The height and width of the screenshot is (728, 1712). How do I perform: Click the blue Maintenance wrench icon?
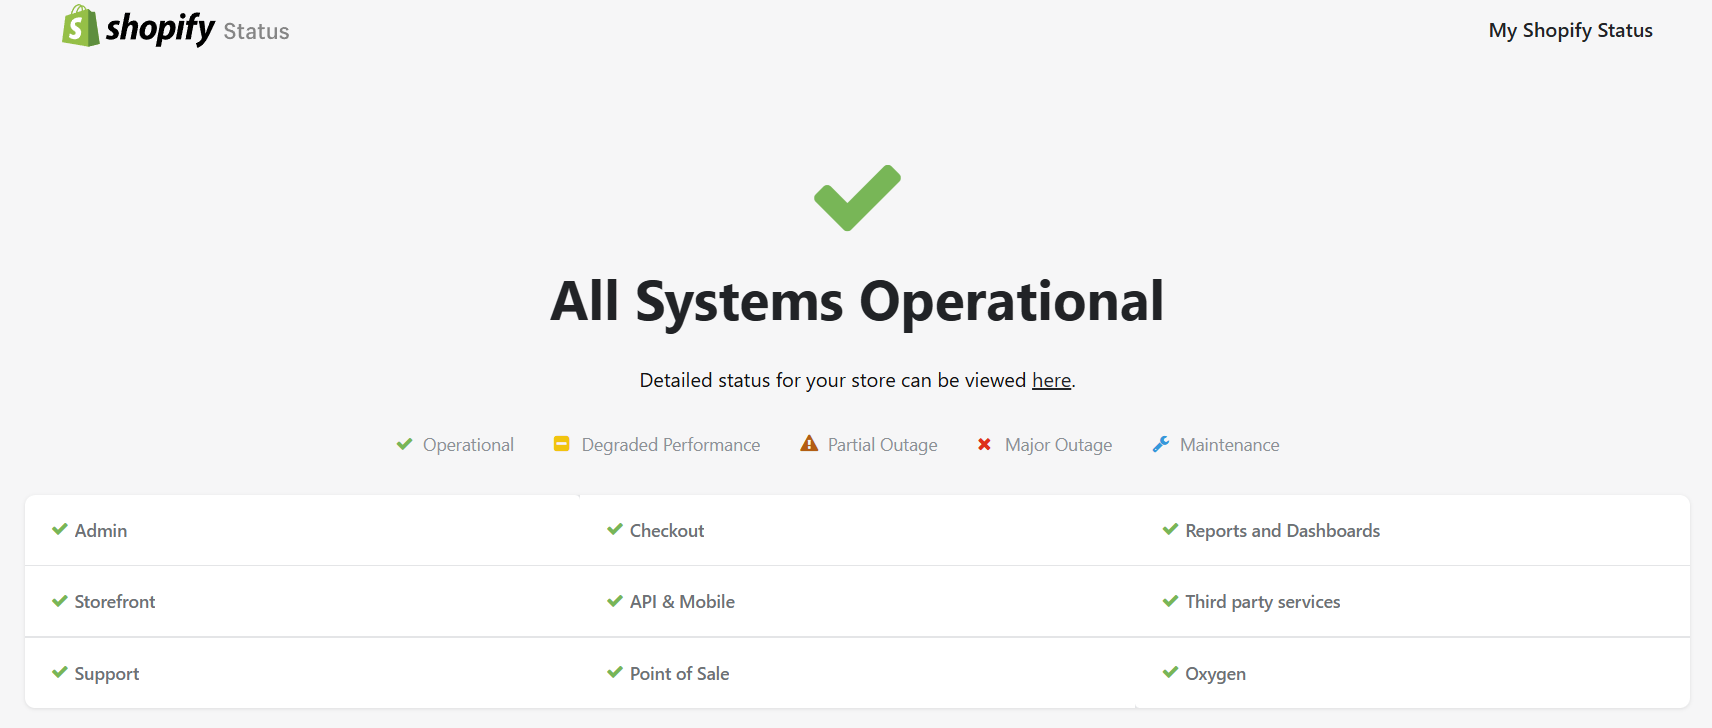click(x=1161, y=443)
